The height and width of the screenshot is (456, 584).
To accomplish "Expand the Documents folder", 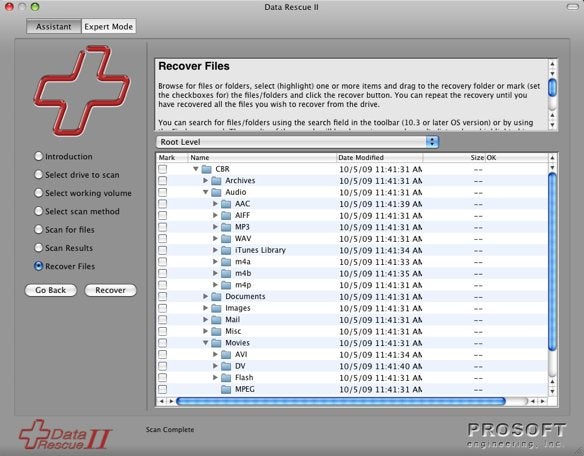I will coord(205,297).
